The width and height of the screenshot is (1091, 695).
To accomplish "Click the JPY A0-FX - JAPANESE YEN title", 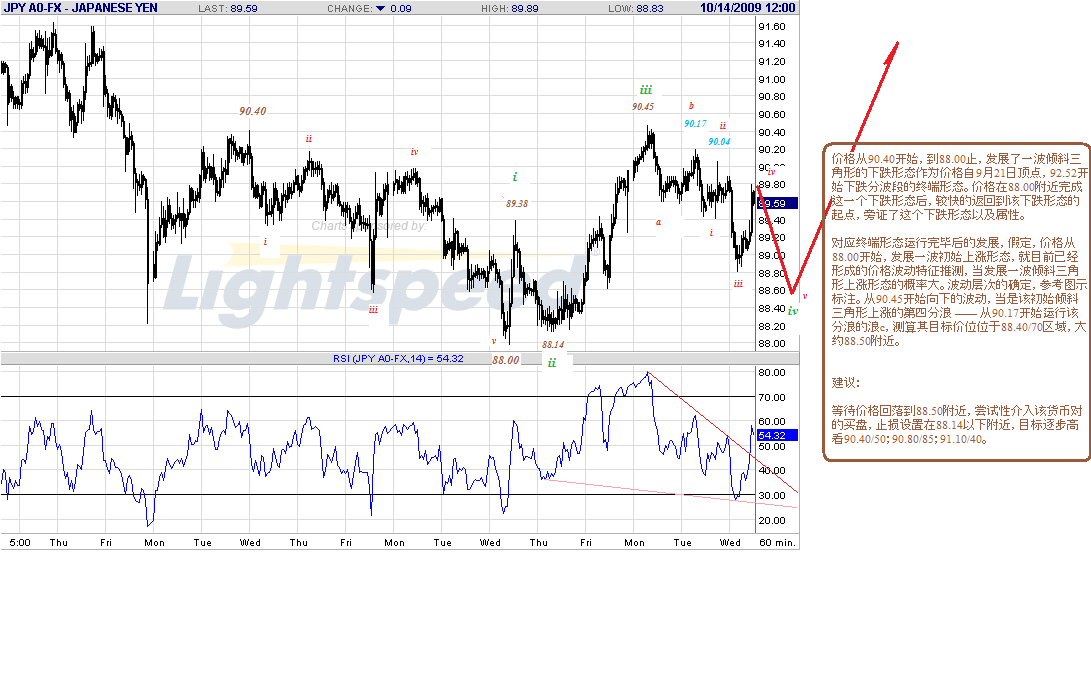I will point(81,8).
